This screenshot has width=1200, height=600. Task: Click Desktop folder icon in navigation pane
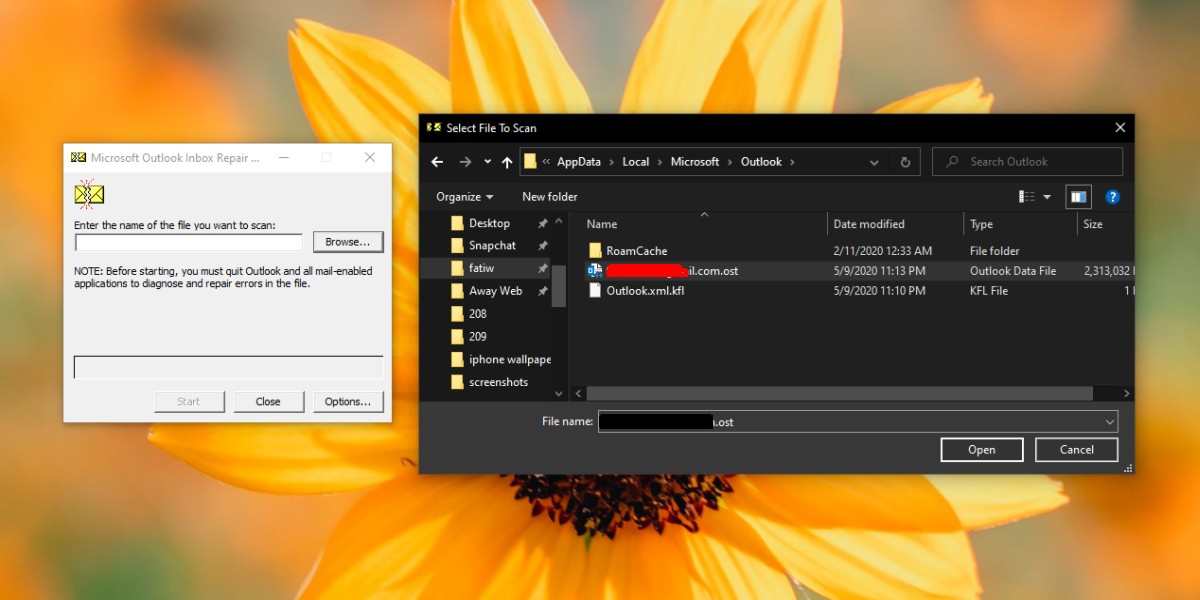click(x=457, y=223)
